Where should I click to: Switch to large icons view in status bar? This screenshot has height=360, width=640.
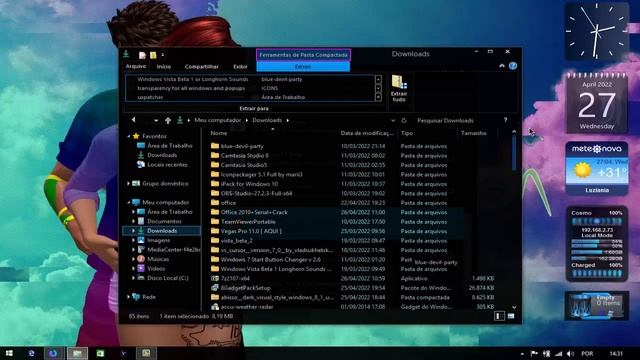coord(511,316)
